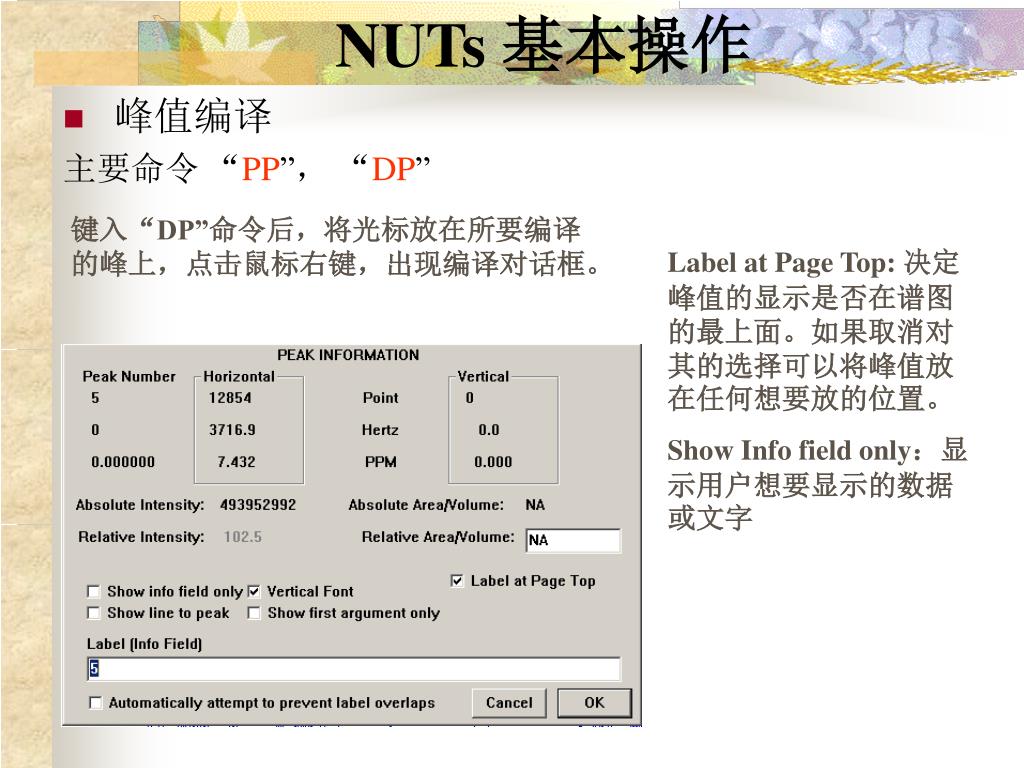Click the Relative Area/Volume NA field
Image resolution: width=1024 pixels, height=768 pixels.
[x=573, y=540]
